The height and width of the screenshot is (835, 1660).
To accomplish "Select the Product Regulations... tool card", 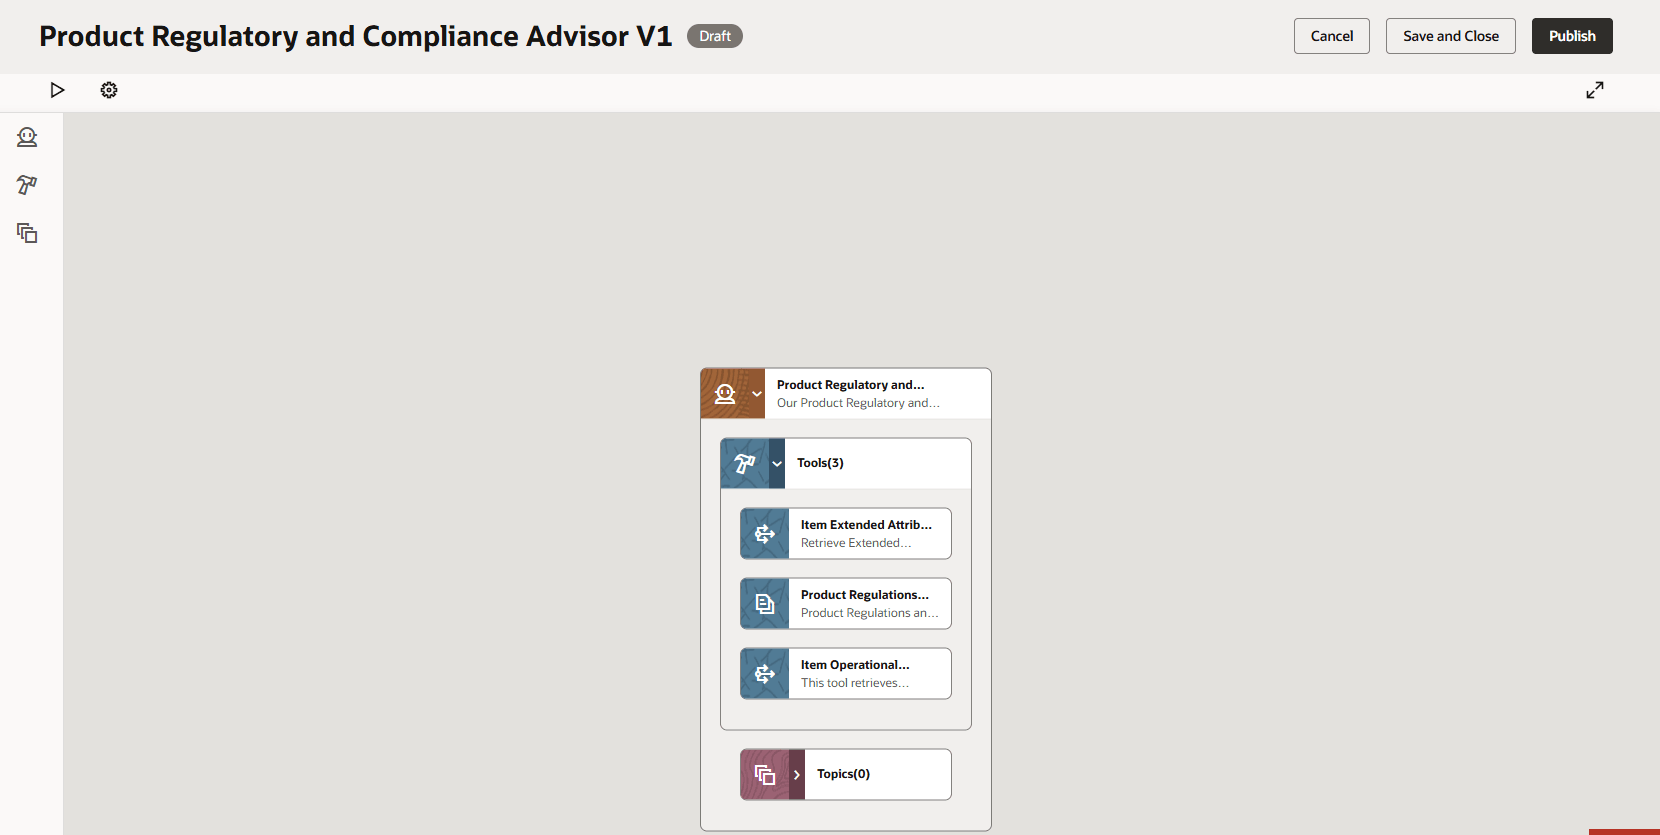I will pyautogui.click(x=846, y=604).
